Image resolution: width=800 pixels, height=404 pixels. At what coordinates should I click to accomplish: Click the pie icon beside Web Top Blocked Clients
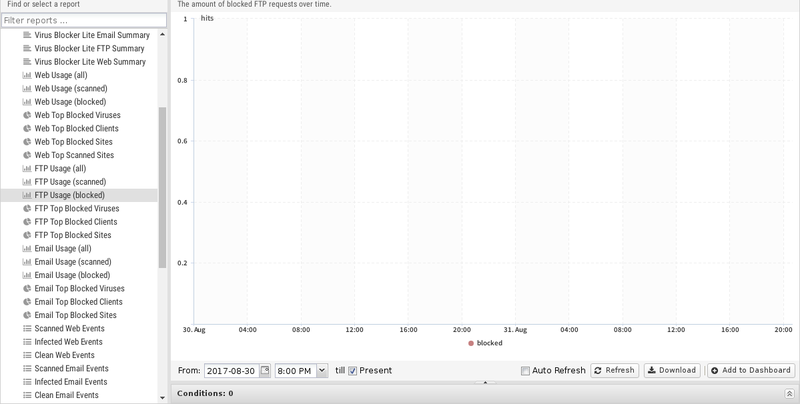[x=27, y=129]
